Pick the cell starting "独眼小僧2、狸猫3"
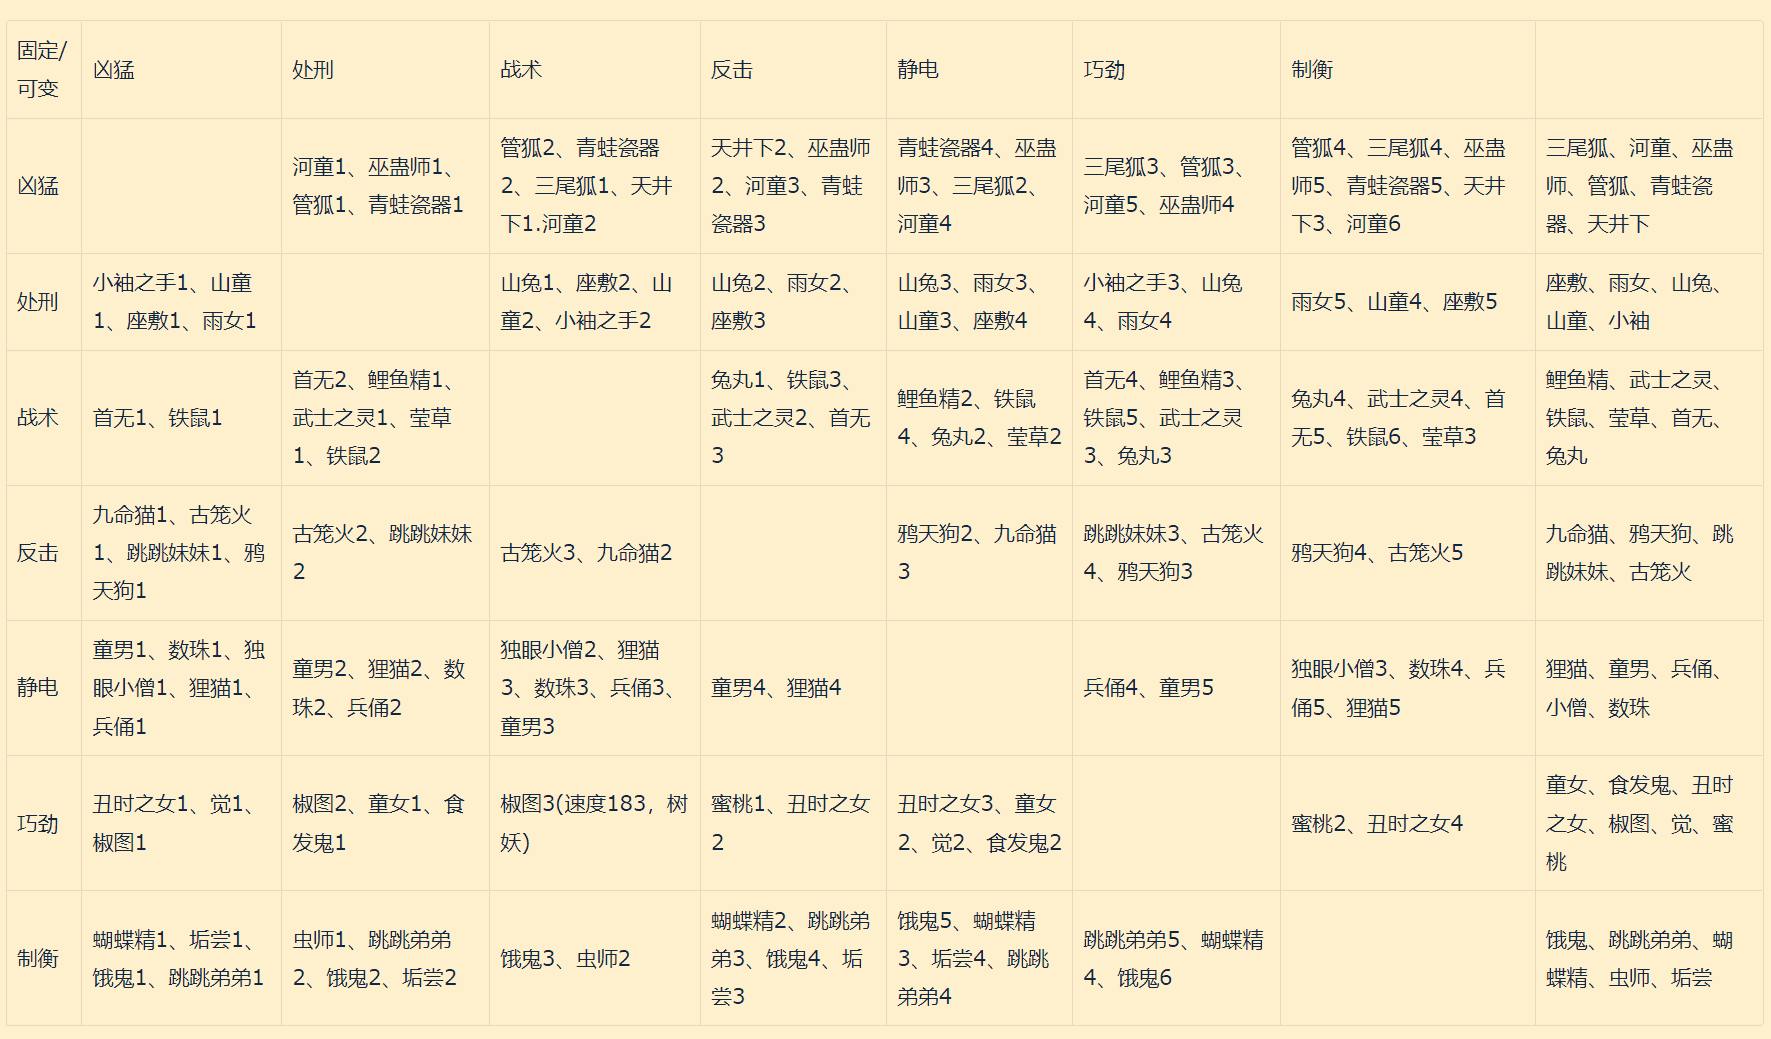 pos(595,688)
